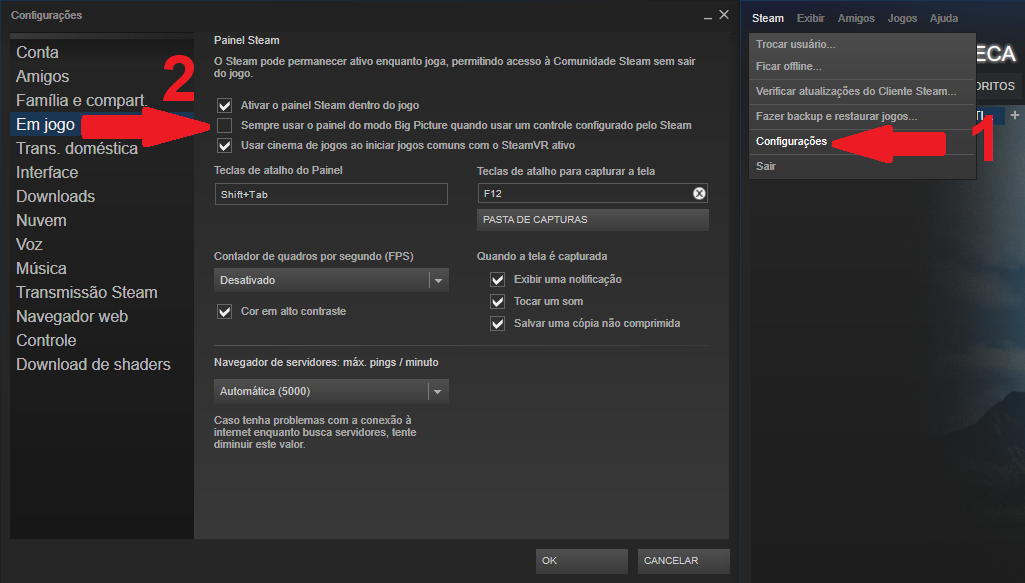Image resolution: width=1025 pixels, height=583 pixels.
Task: Close the Configurações window
Action: click(724, 14)
